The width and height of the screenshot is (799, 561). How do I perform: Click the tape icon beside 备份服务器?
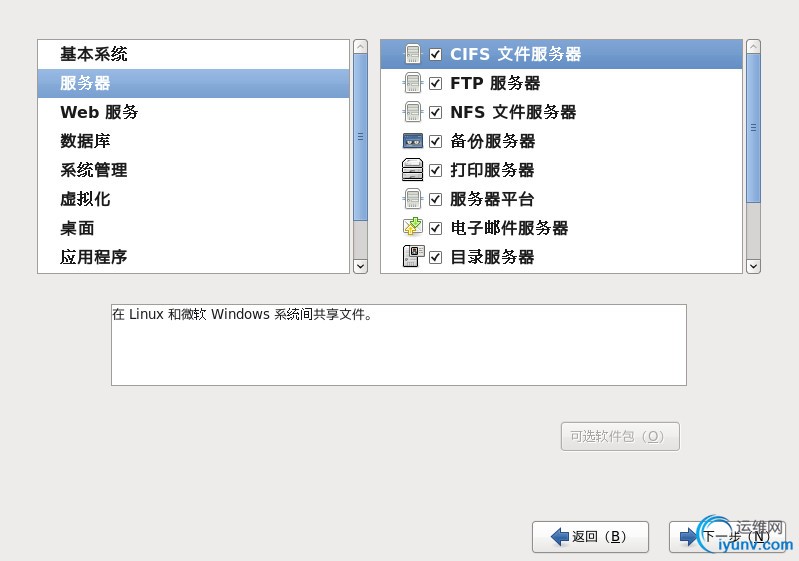(x=413, y=141)
